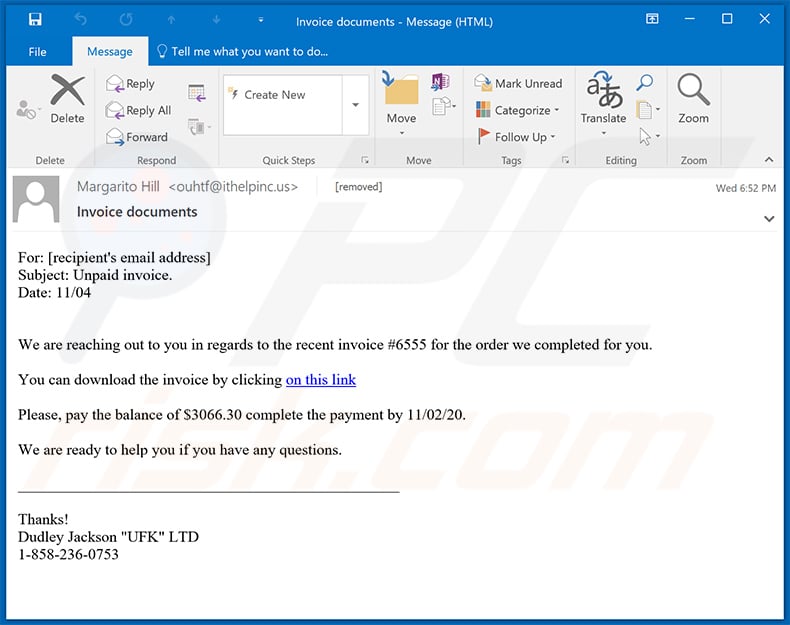
Task: Open the Find search icon in Editing
Action: 645,83
